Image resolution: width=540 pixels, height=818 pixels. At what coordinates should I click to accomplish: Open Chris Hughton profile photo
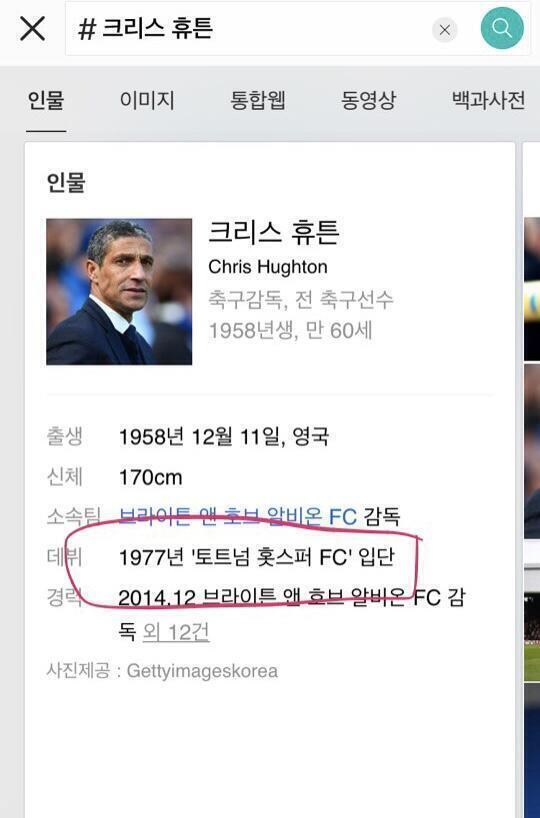point(119,292)
